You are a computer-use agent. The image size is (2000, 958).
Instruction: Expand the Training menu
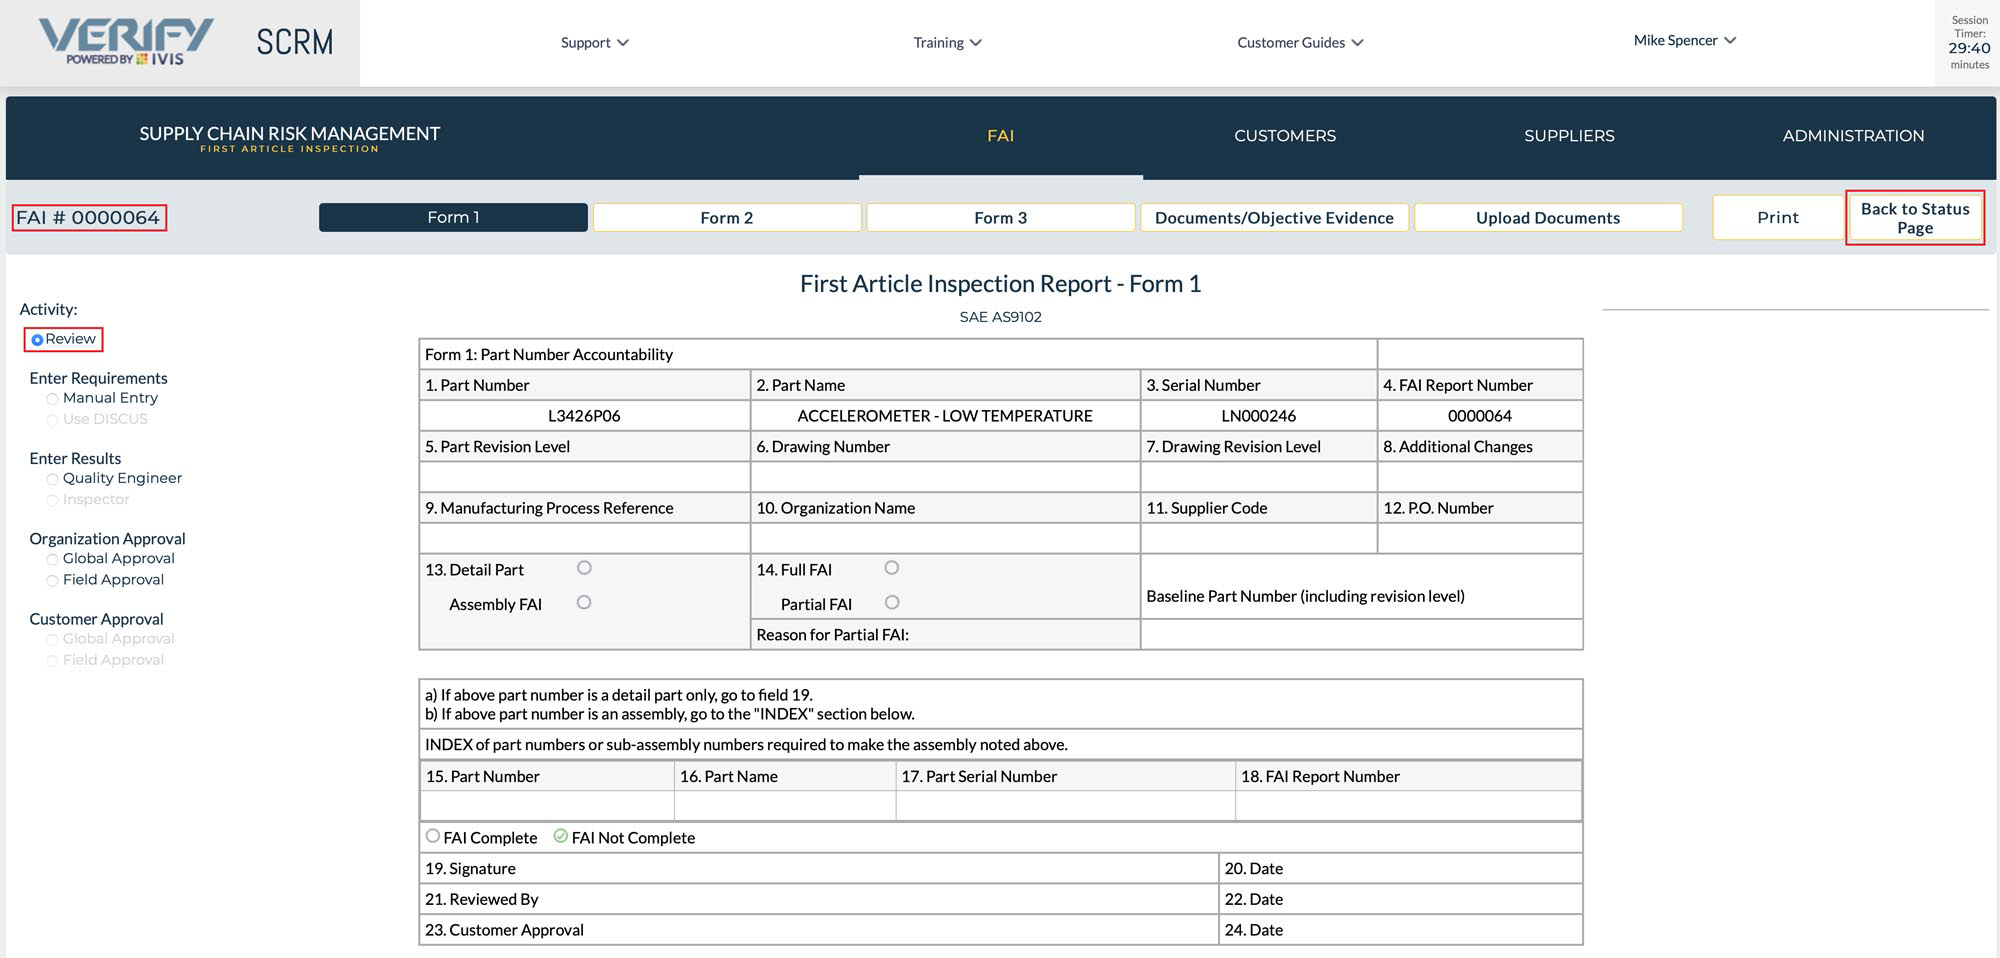tap(947, 42)
